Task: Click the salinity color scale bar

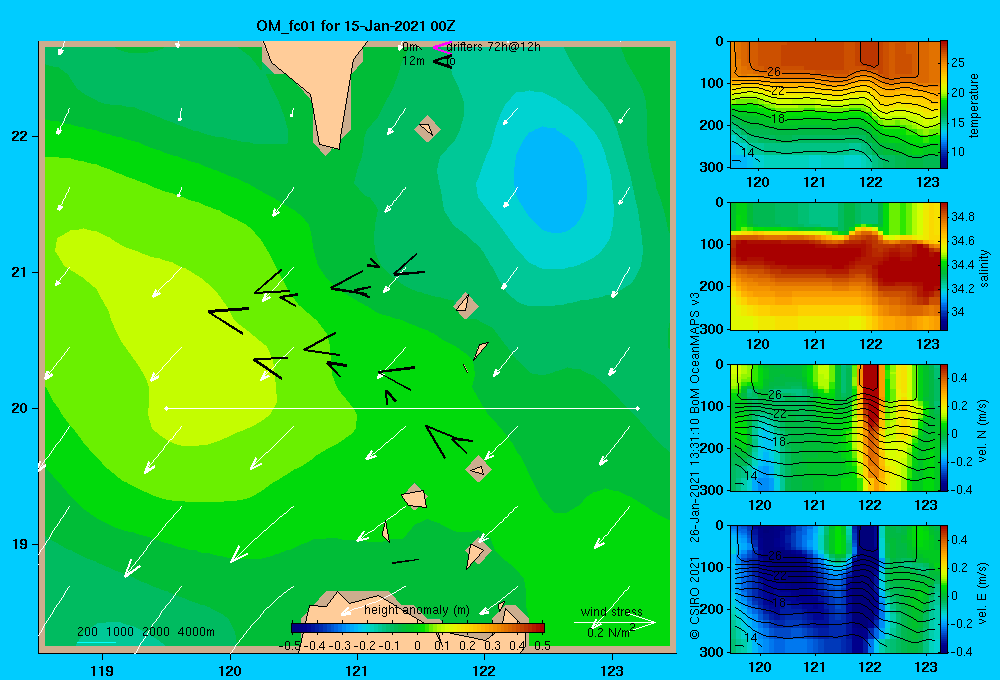Action: (944, 266)
